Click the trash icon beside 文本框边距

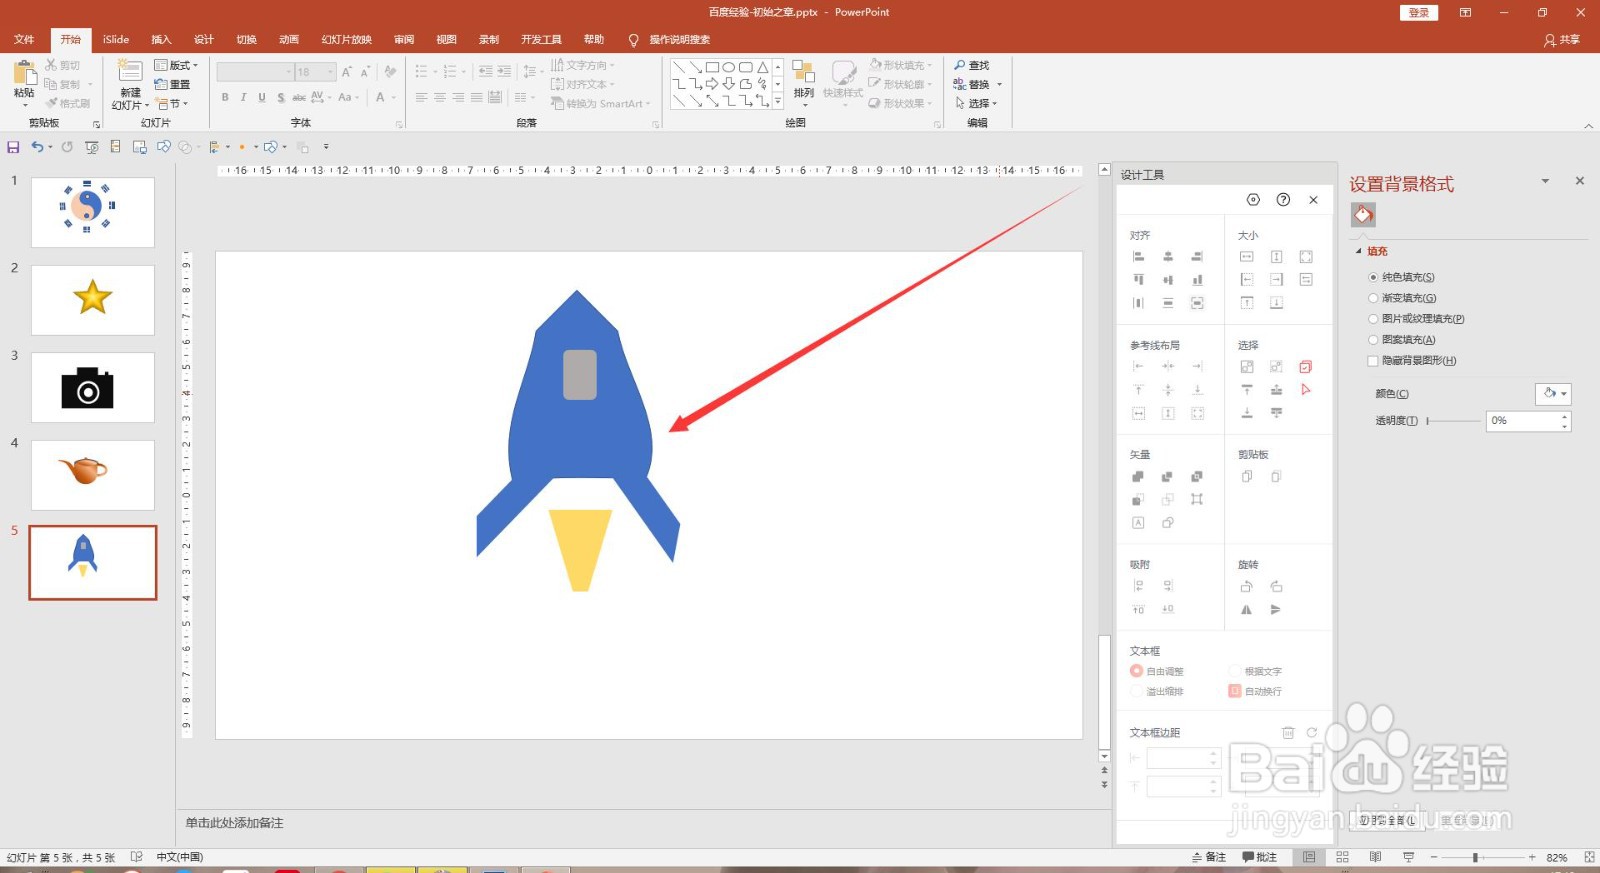click(1288, 733)
